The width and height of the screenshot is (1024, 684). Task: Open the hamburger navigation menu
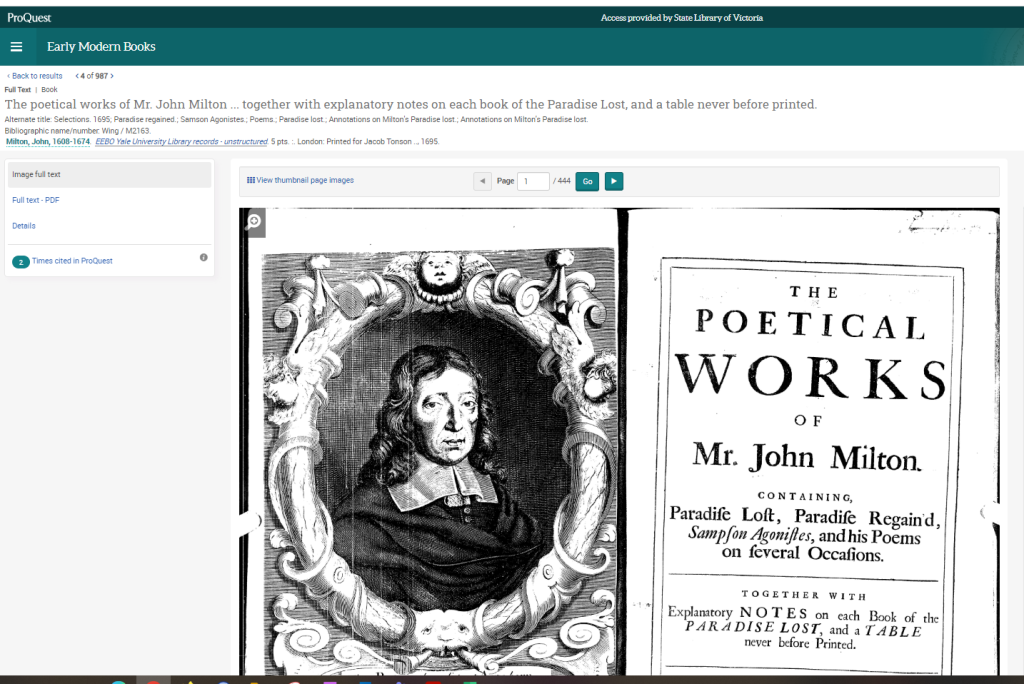click(x=16, y=47)
